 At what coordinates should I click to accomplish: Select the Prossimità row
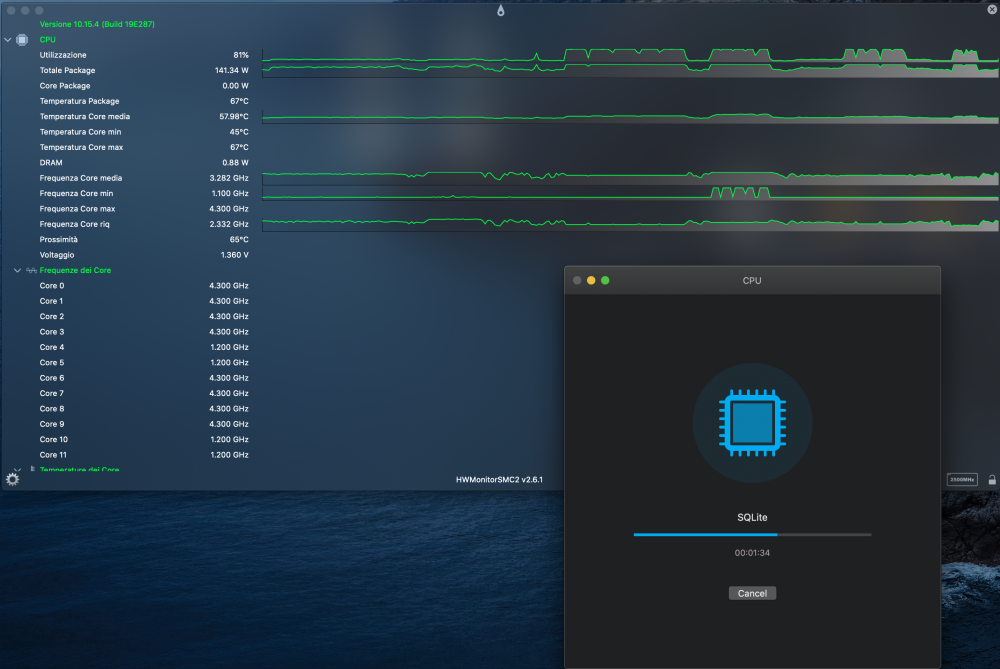pyautogui.click(x=143, y=239)
